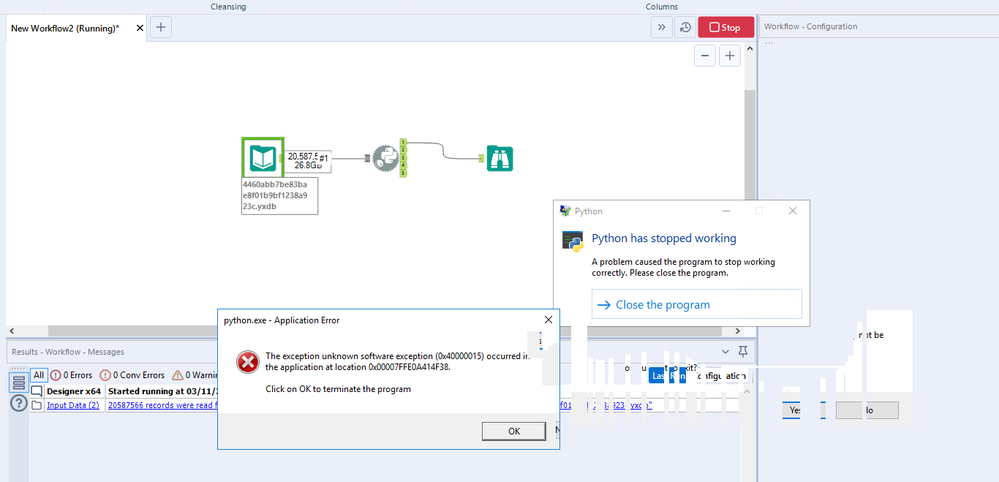
Task: Open the Input Data (2) message link
Action: (x=73, y=406)
